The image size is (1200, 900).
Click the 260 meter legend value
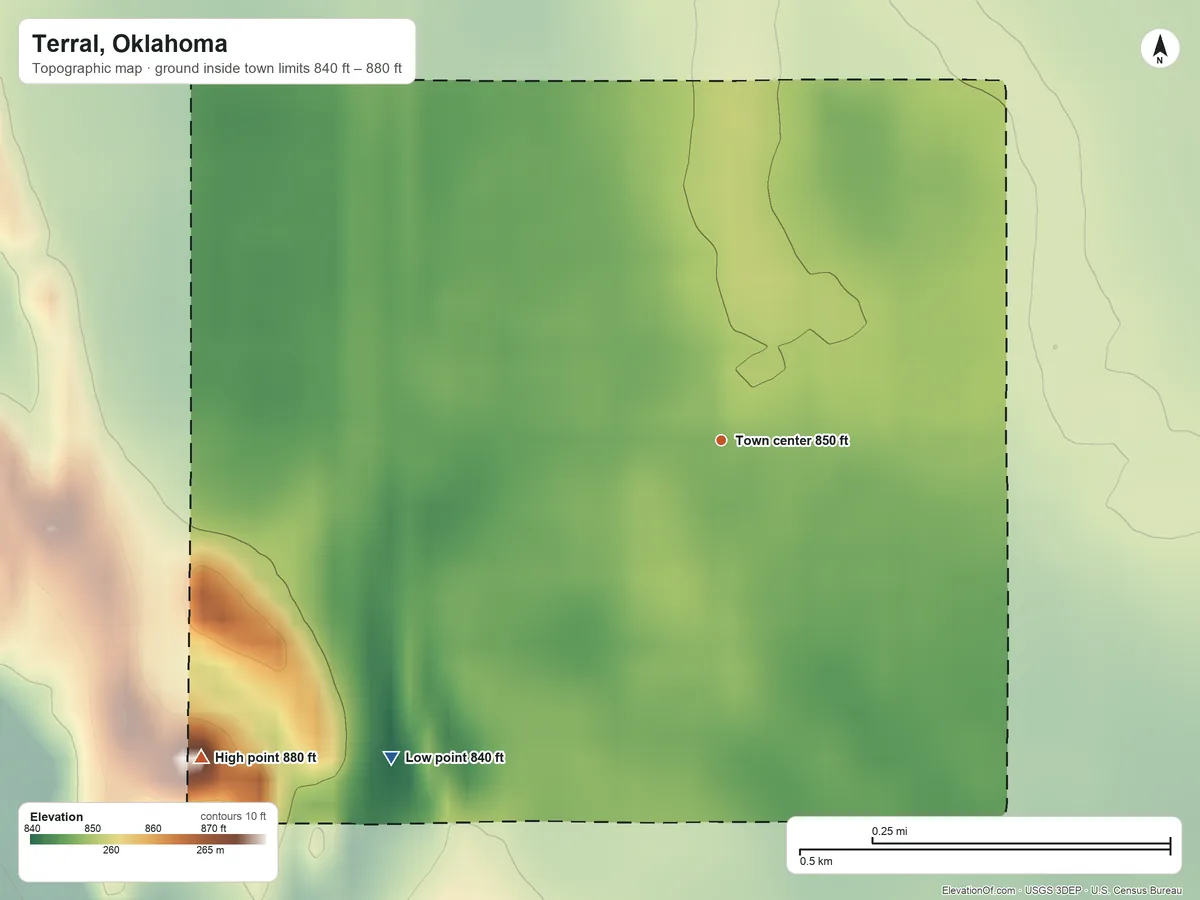111,851
